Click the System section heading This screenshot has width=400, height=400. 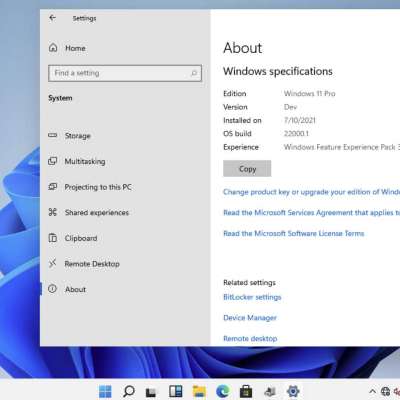coord(60,98)
